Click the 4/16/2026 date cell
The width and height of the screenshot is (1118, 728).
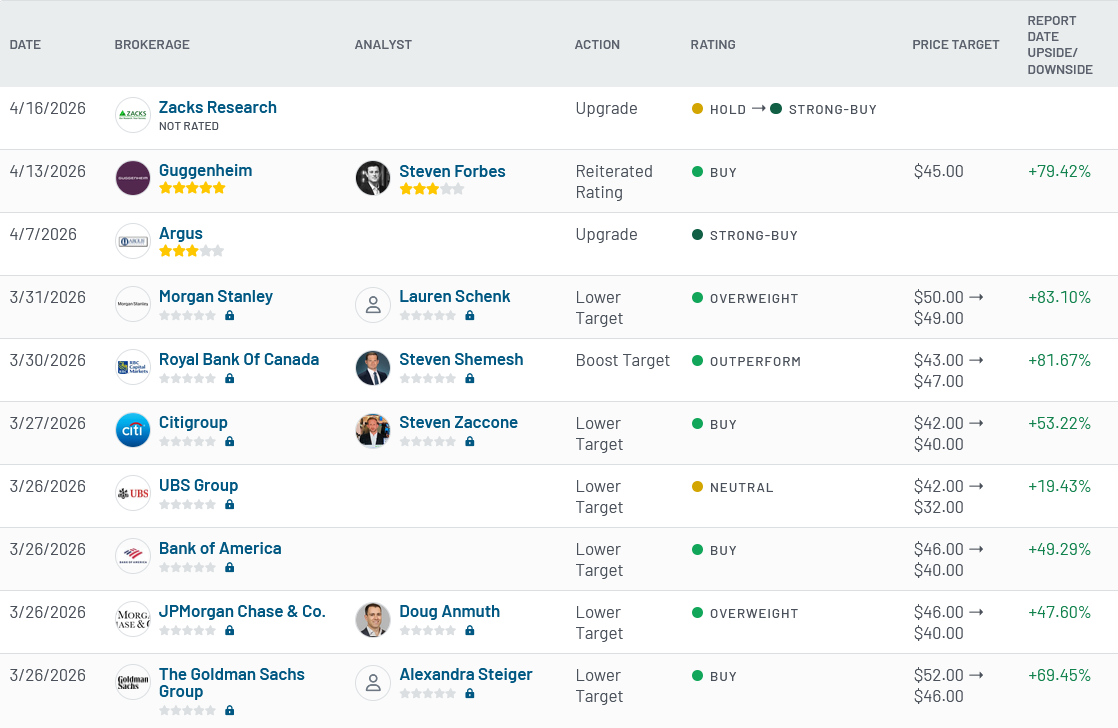pyautogui.click(x=48, y=108)
